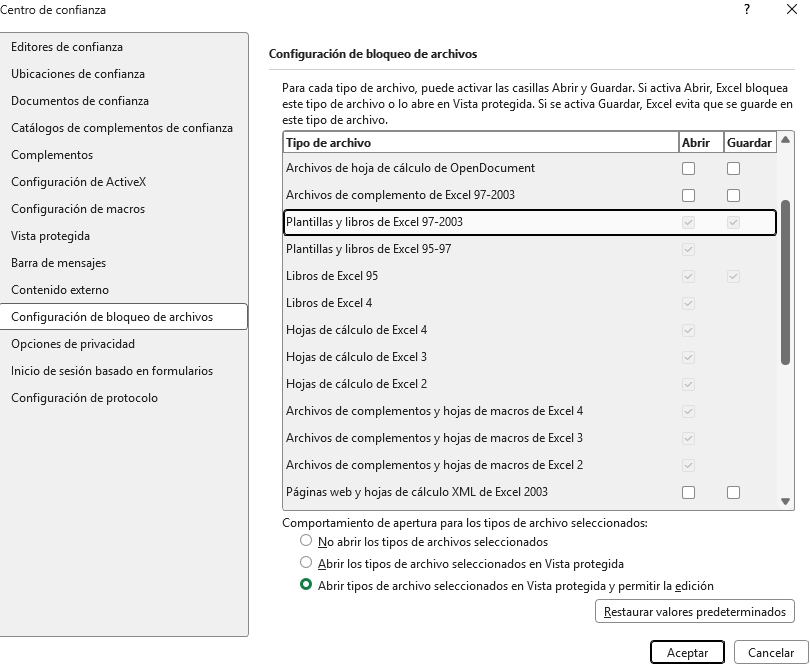This screenshot has height=667, width=810.
Task: Check Guardar for Archivos de complemento Excel 97-2003
Action: click(x=733, y=195)
